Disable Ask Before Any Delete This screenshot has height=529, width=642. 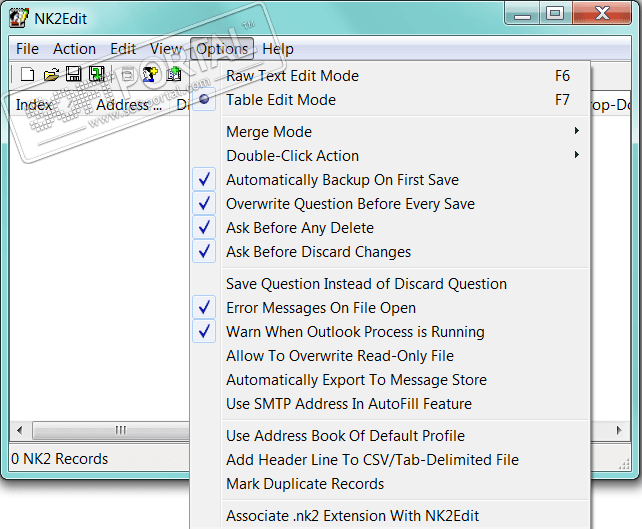391,228
